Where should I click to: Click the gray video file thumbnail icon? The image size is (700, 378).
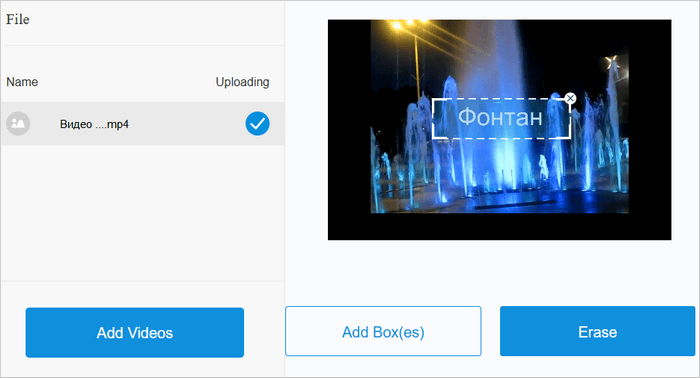click(x=18, y=124)
